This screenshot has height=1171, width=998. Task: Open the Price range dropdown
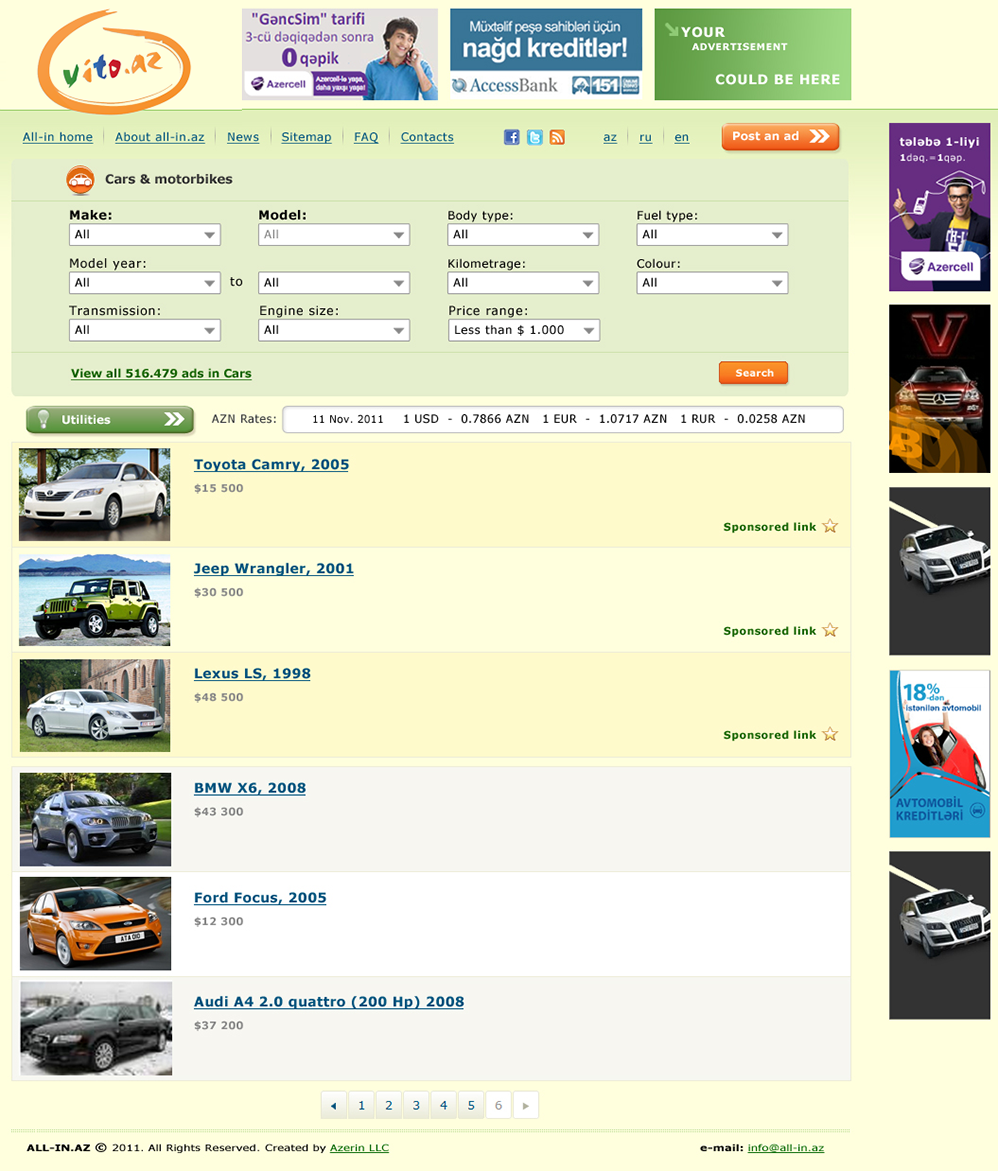point(524,330)
